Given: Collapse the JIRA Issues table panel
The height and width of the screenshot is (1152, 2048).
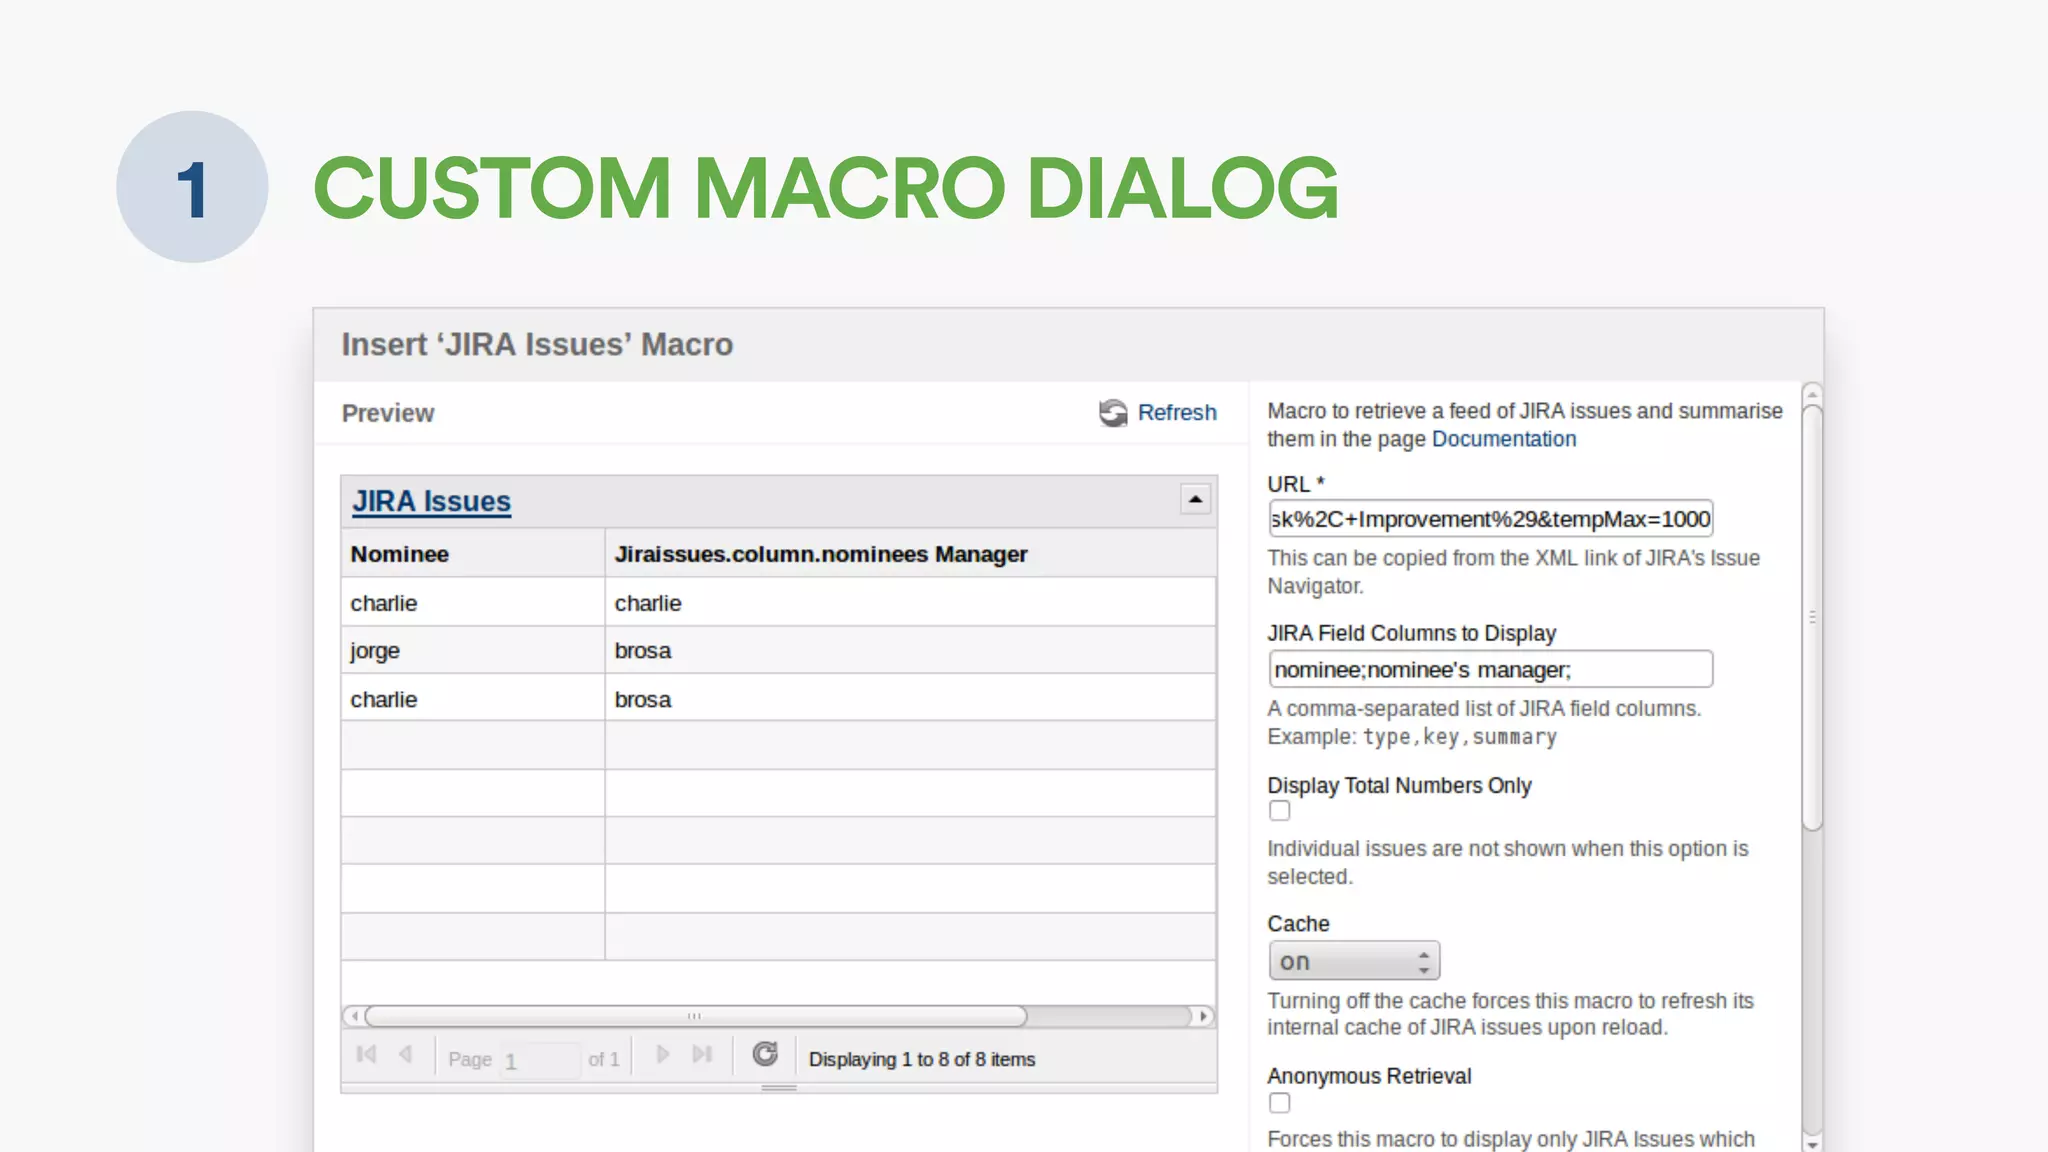Looking at the screenshot, I should (x=1195, y=499).
